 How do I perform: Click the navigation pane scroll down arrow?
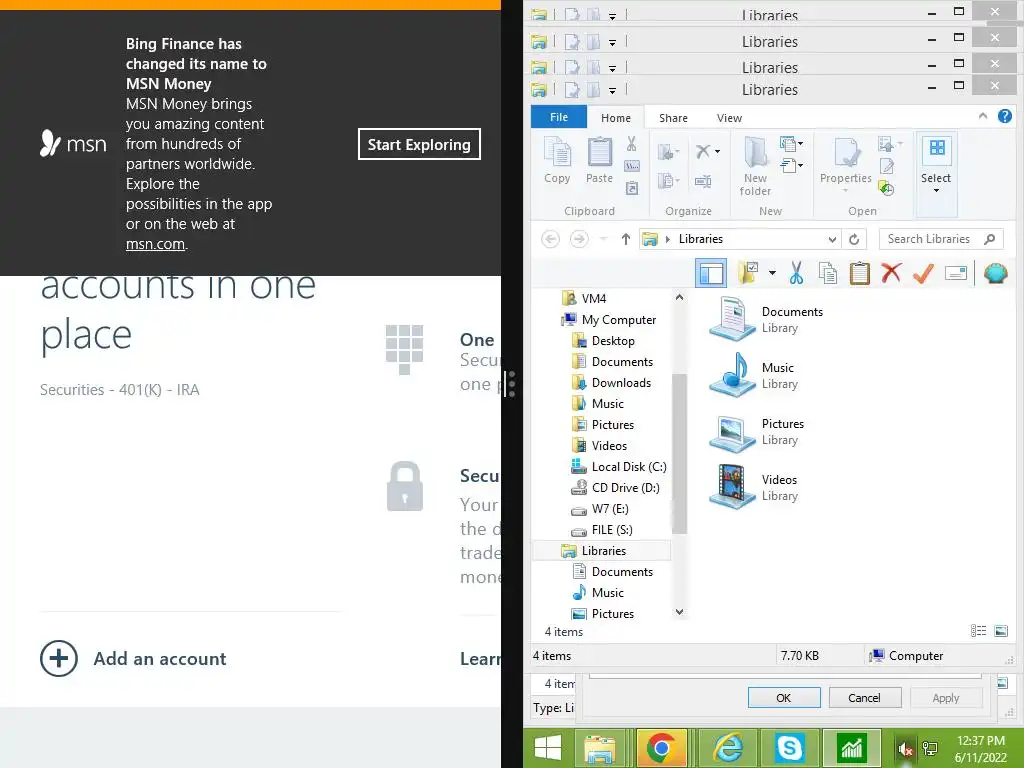point(679,612)
